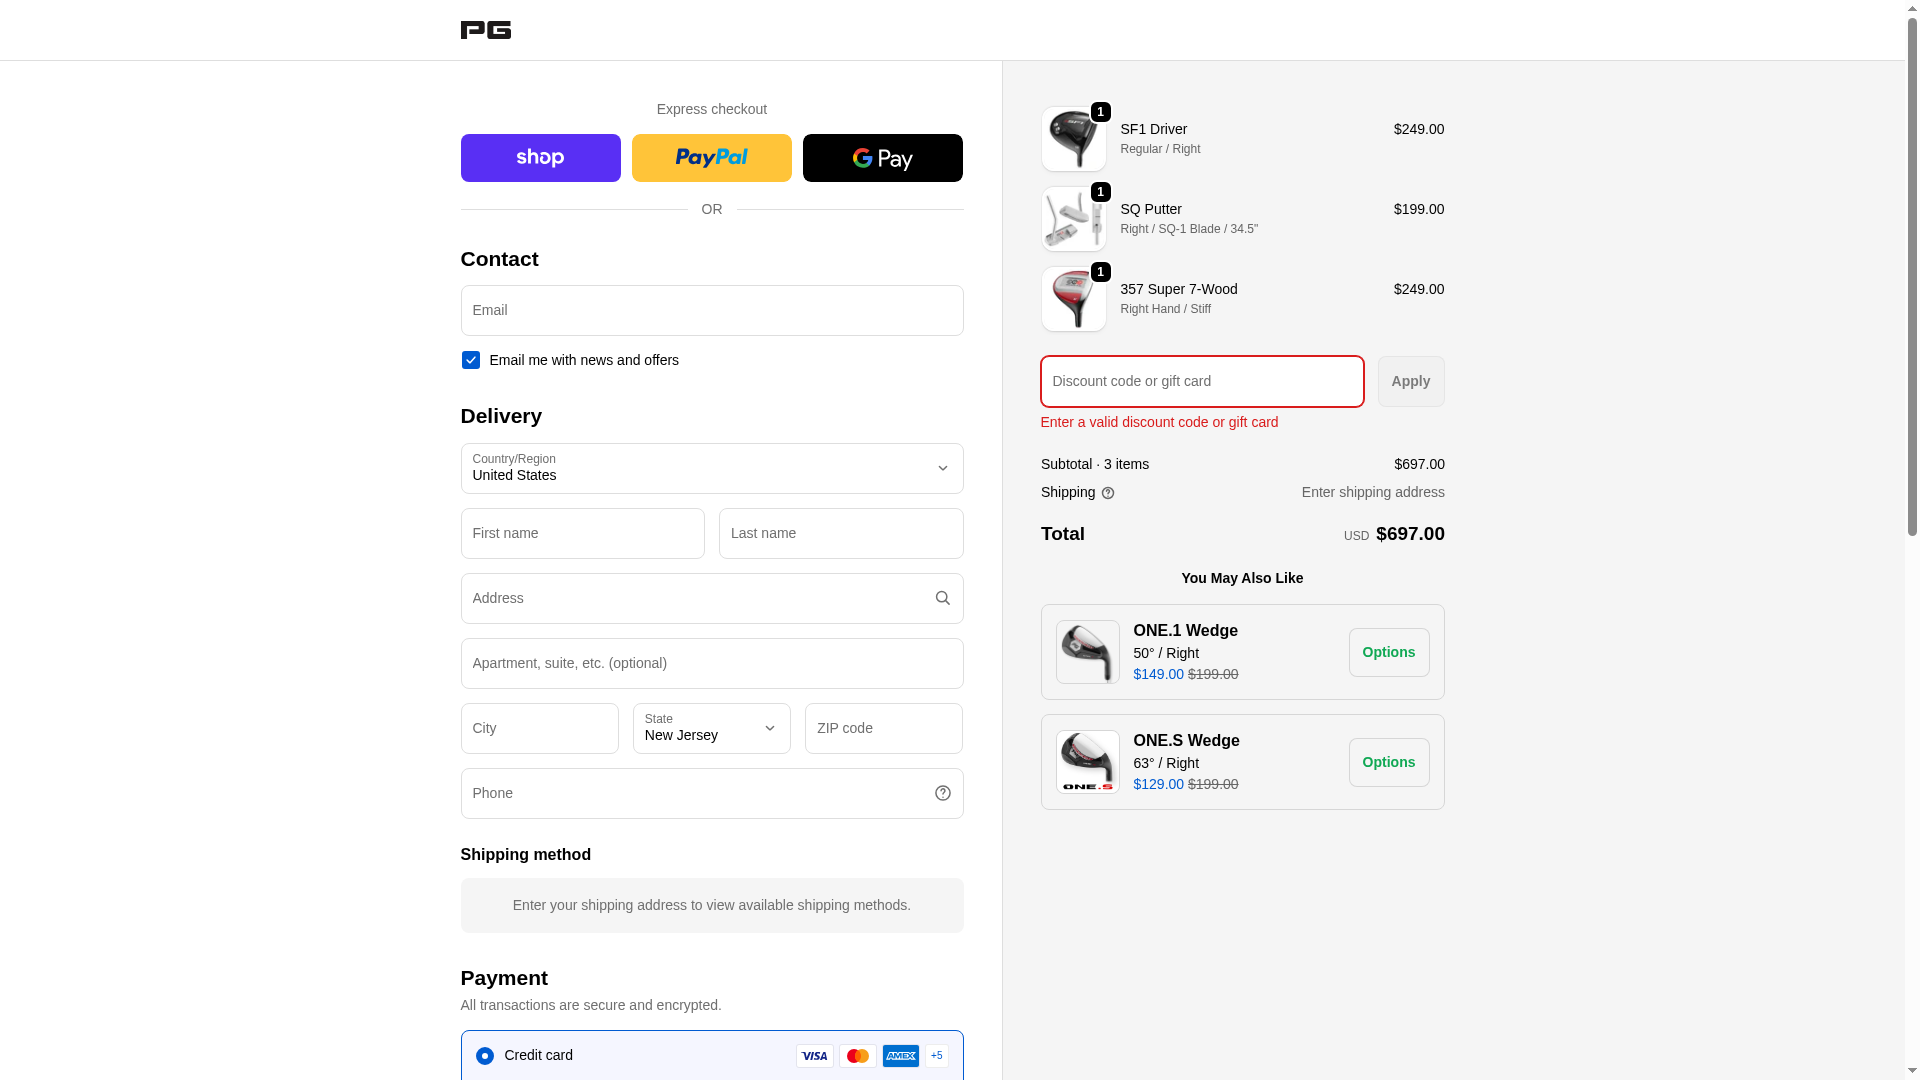
Task: Open the Country/Region dropdown
Action: pos(711,468)
